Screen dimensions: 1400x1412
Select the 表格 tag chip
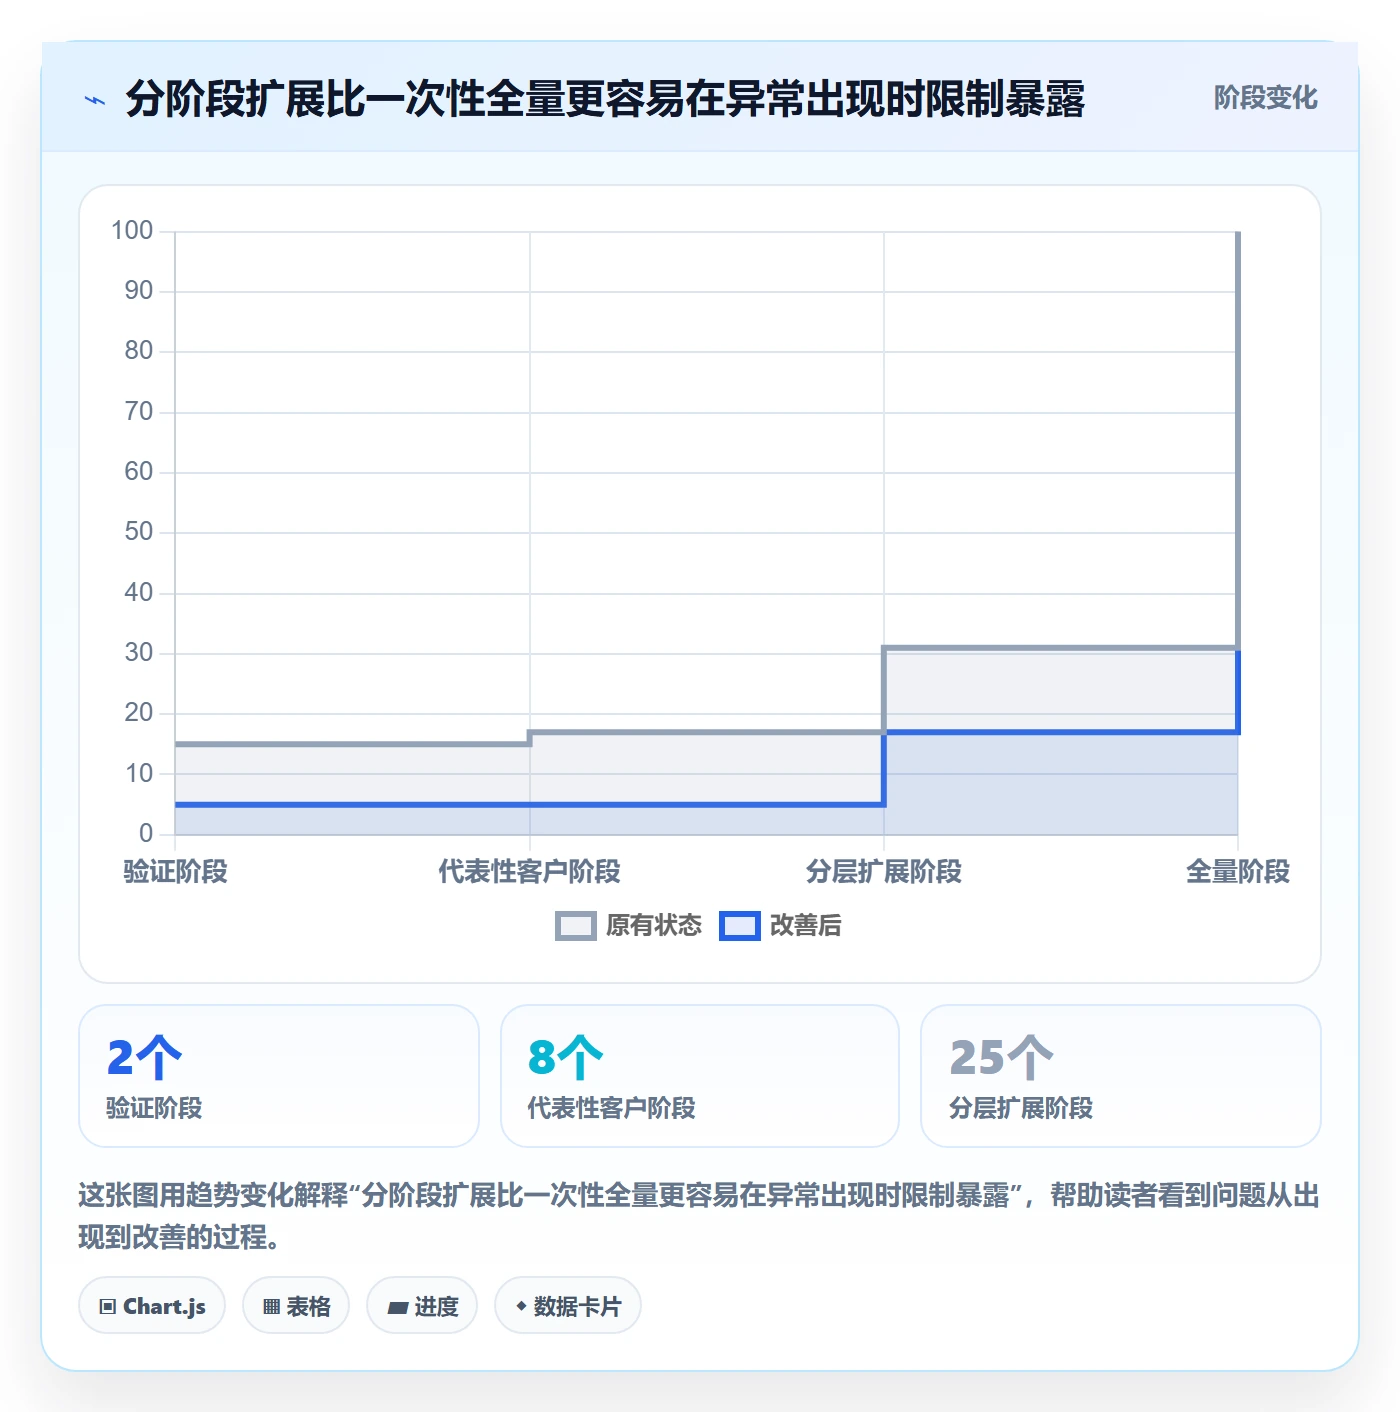(296, 1306)
